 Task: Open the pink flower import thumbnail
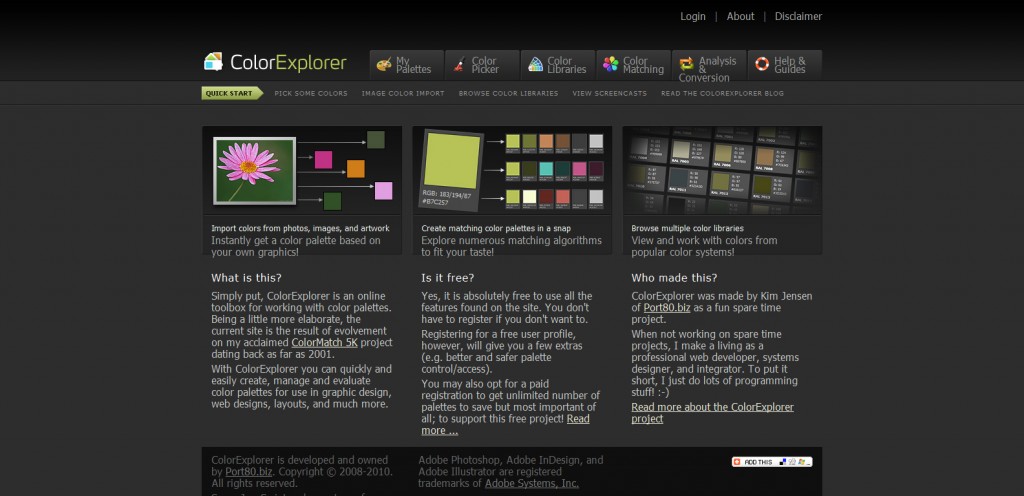[x=254, y=170]
